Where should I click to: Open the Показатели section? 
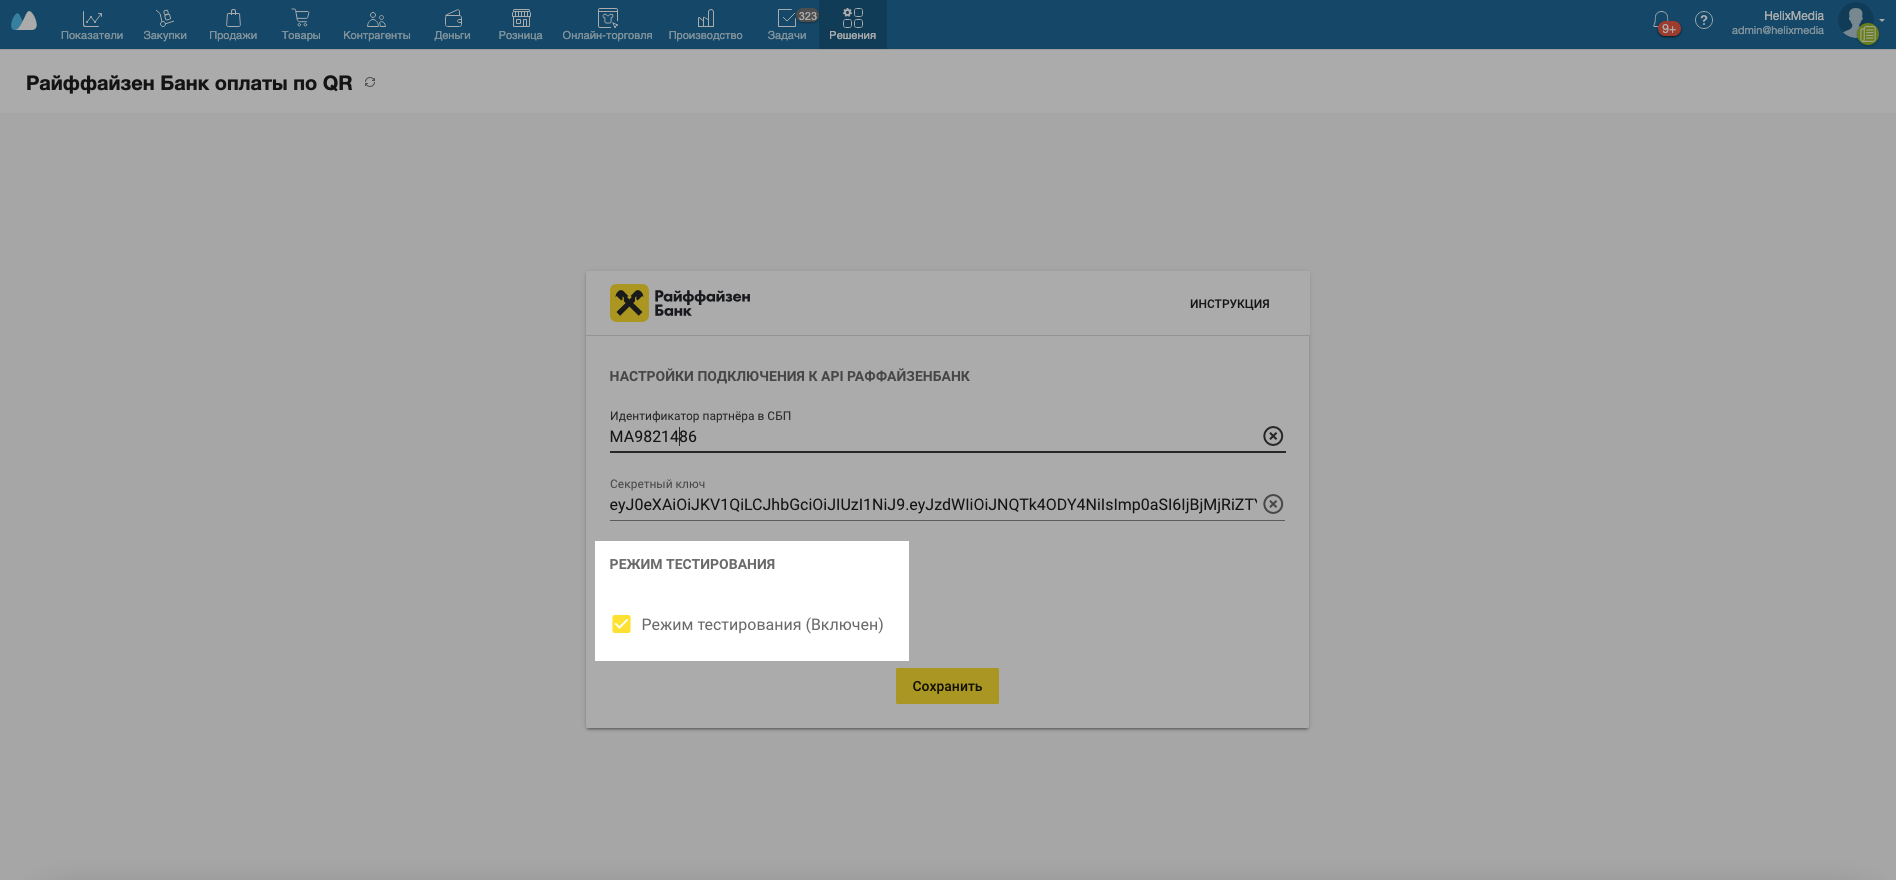(x=92, y=25)
